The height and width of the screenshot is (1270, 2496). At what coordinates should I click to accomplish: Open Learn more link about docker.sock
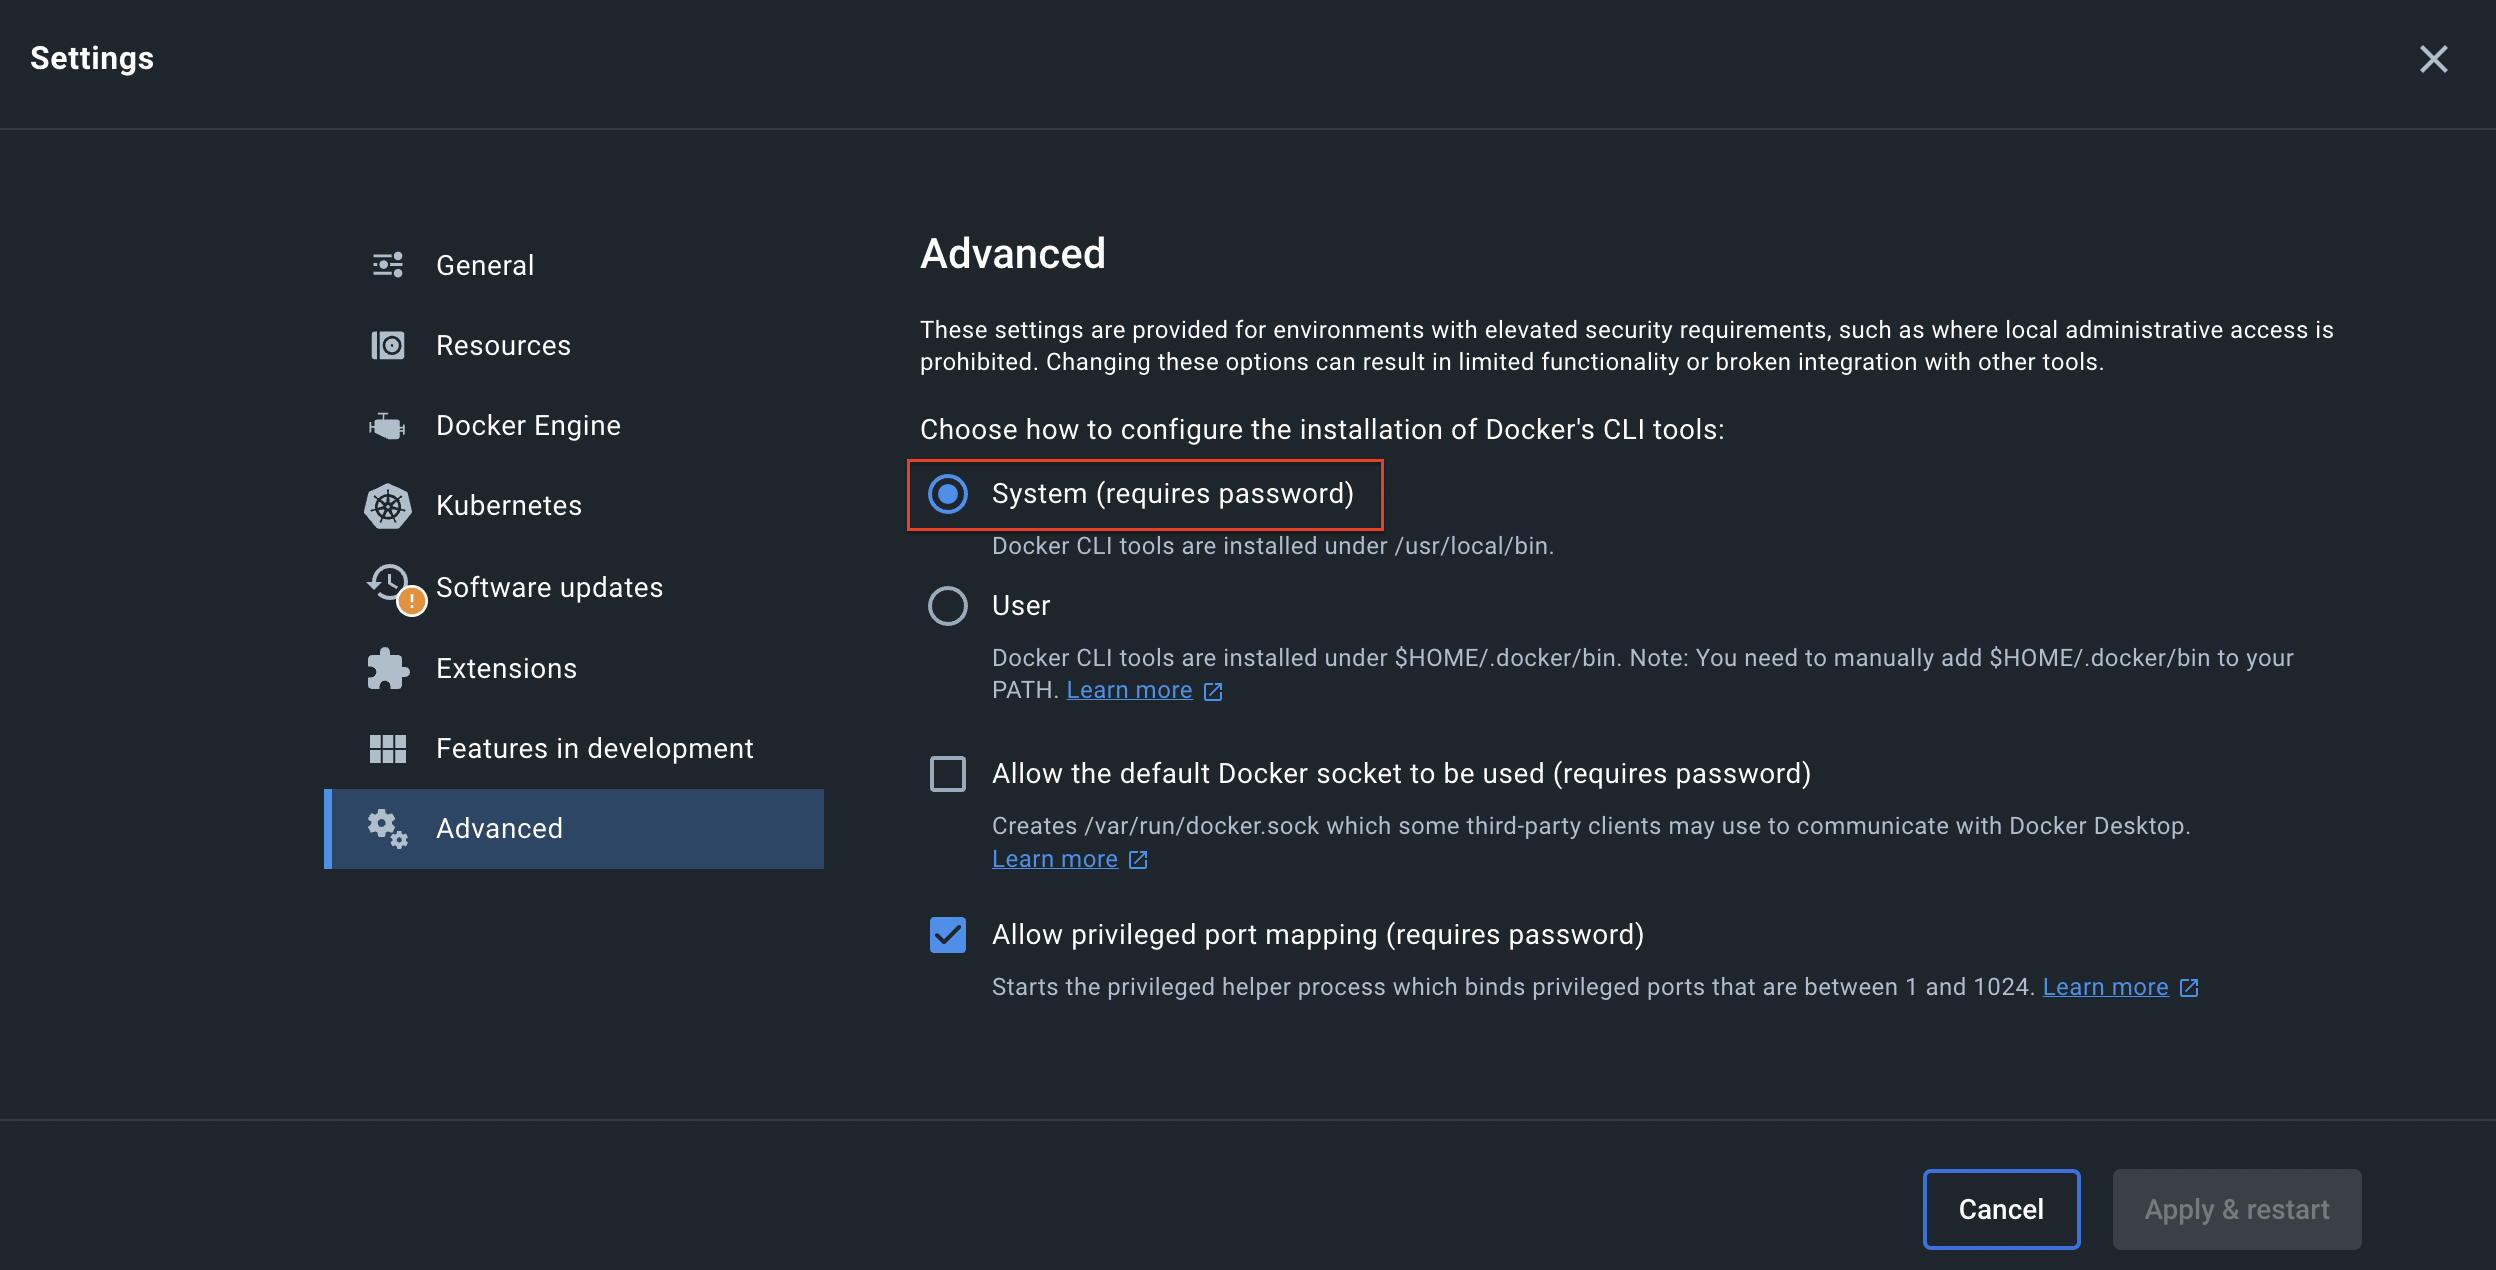click(1055, 859)
